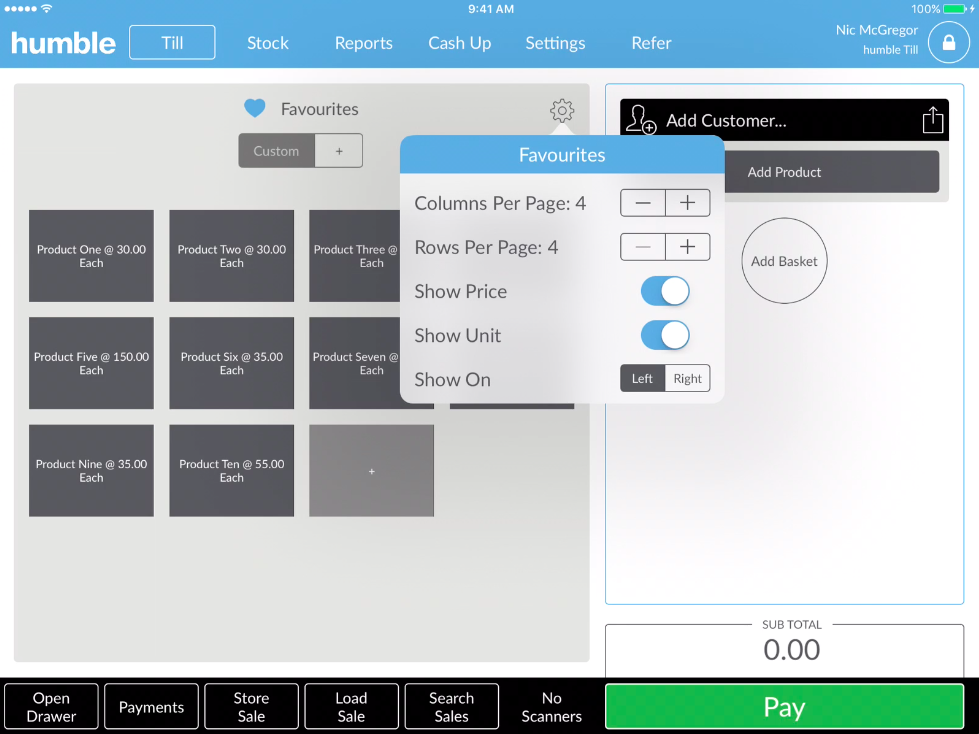This screenshot has width=979, height=734.
Task: Select Product Five @ 150.00 tile
Action: 91,363
